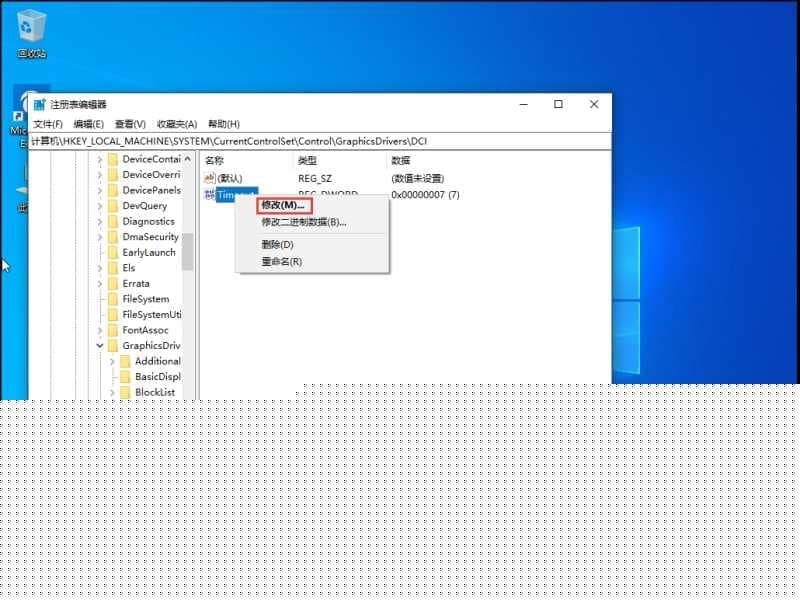Select the (默认) value name
Screen dimensions: 800x600
point(230,179)
